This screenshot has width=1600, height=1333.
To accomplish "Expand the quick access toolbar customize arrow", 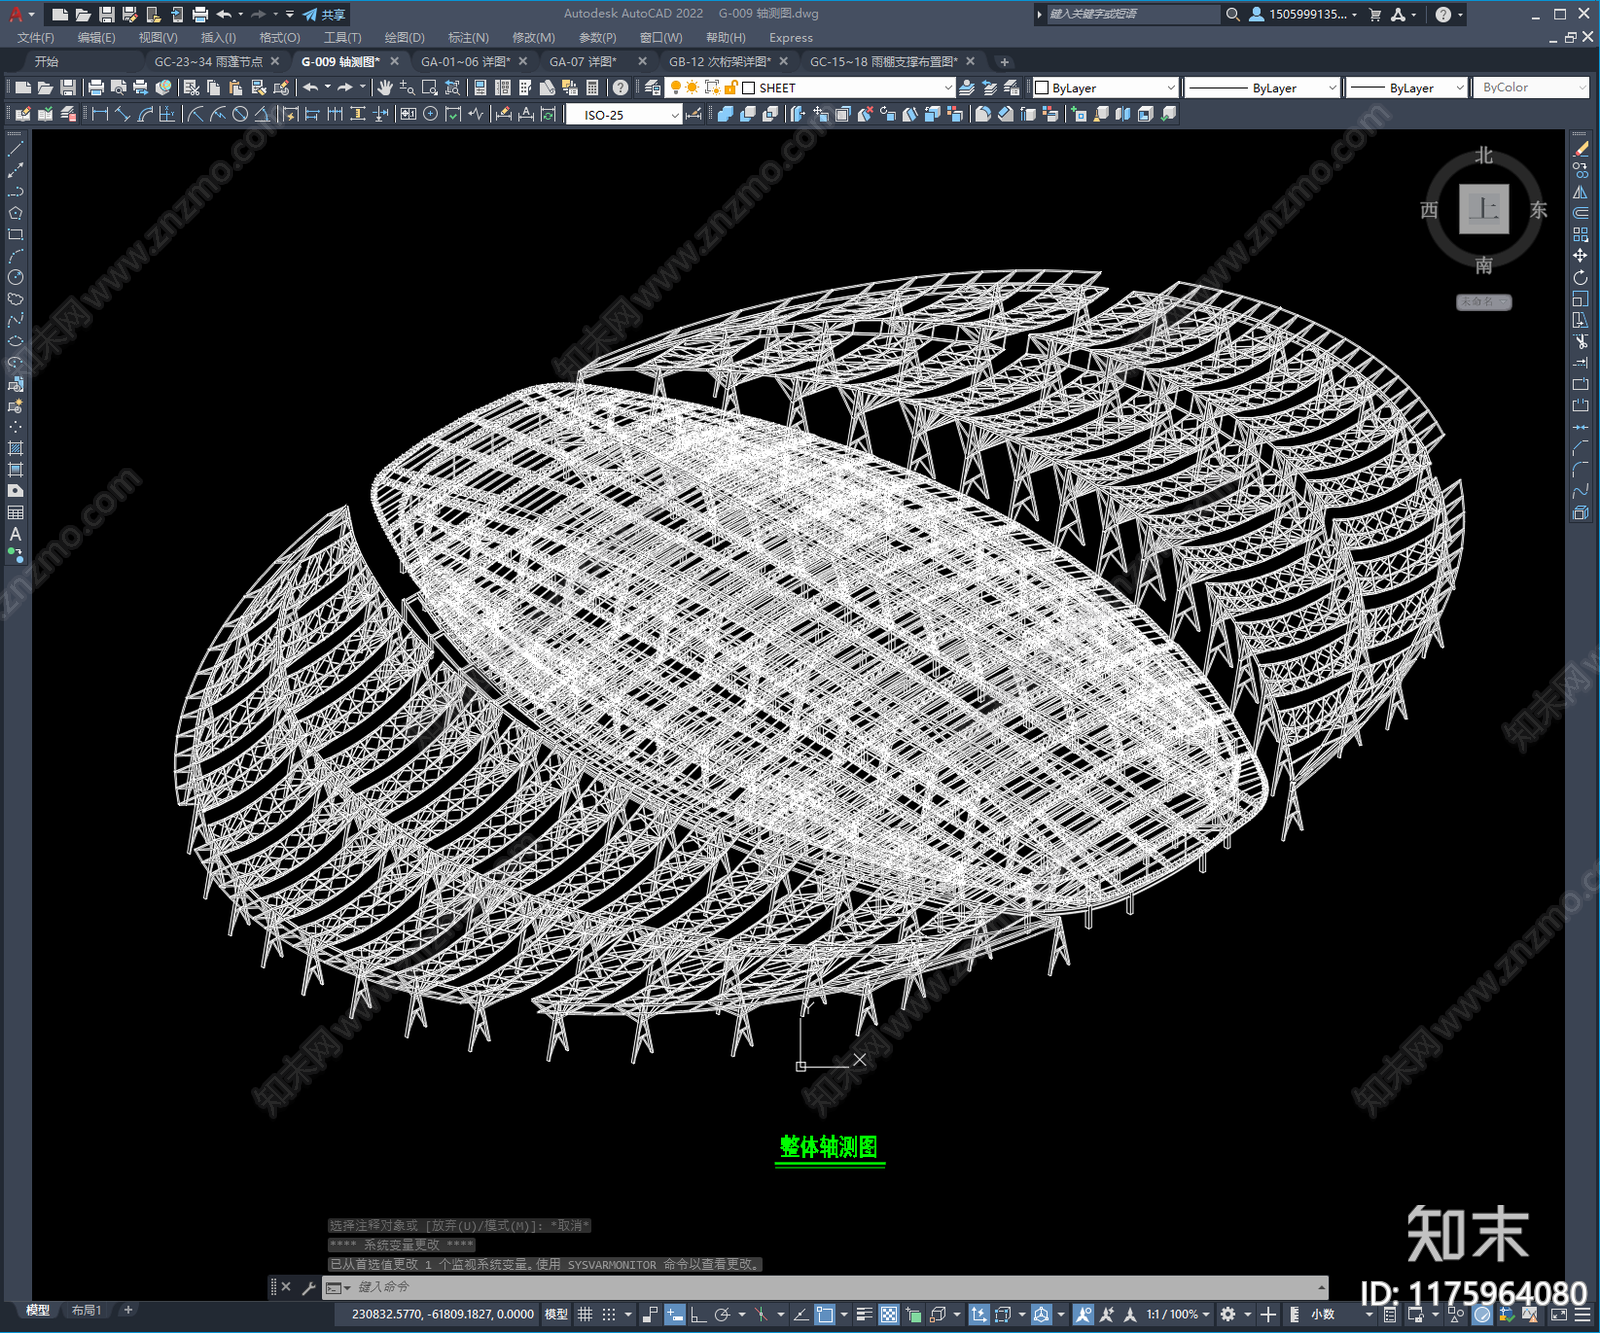I will point(290,14).
